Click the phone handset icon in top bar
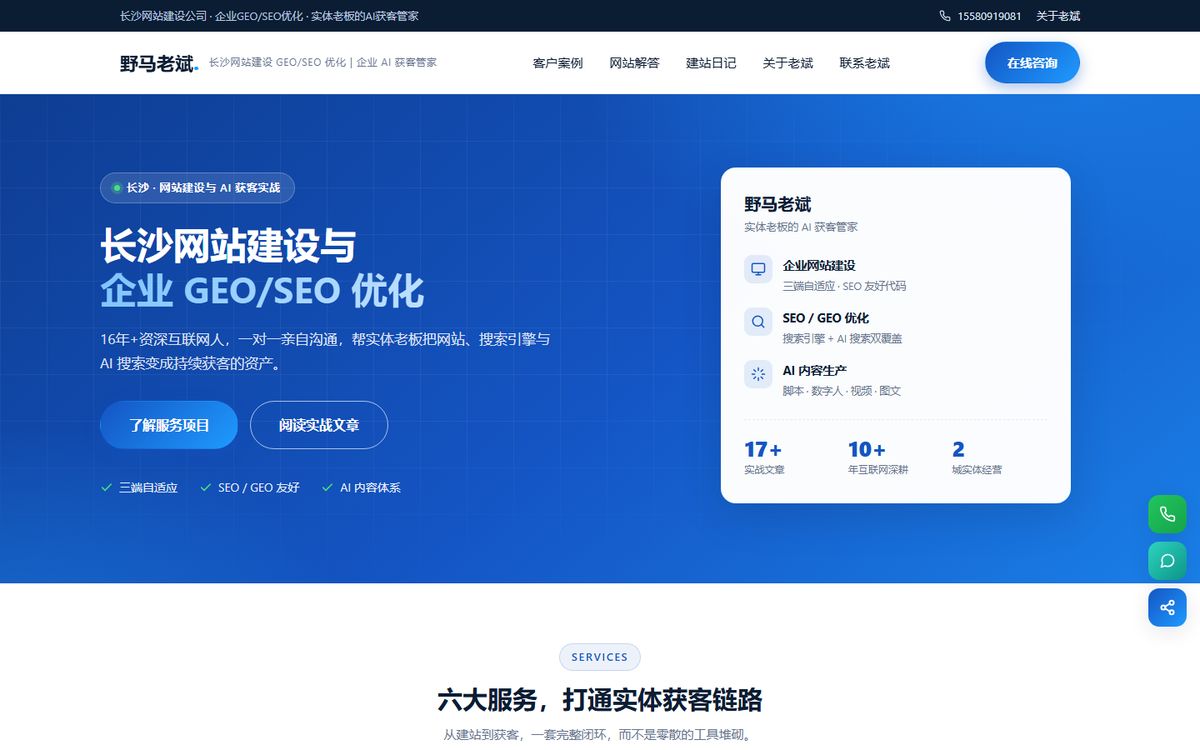 945,16
